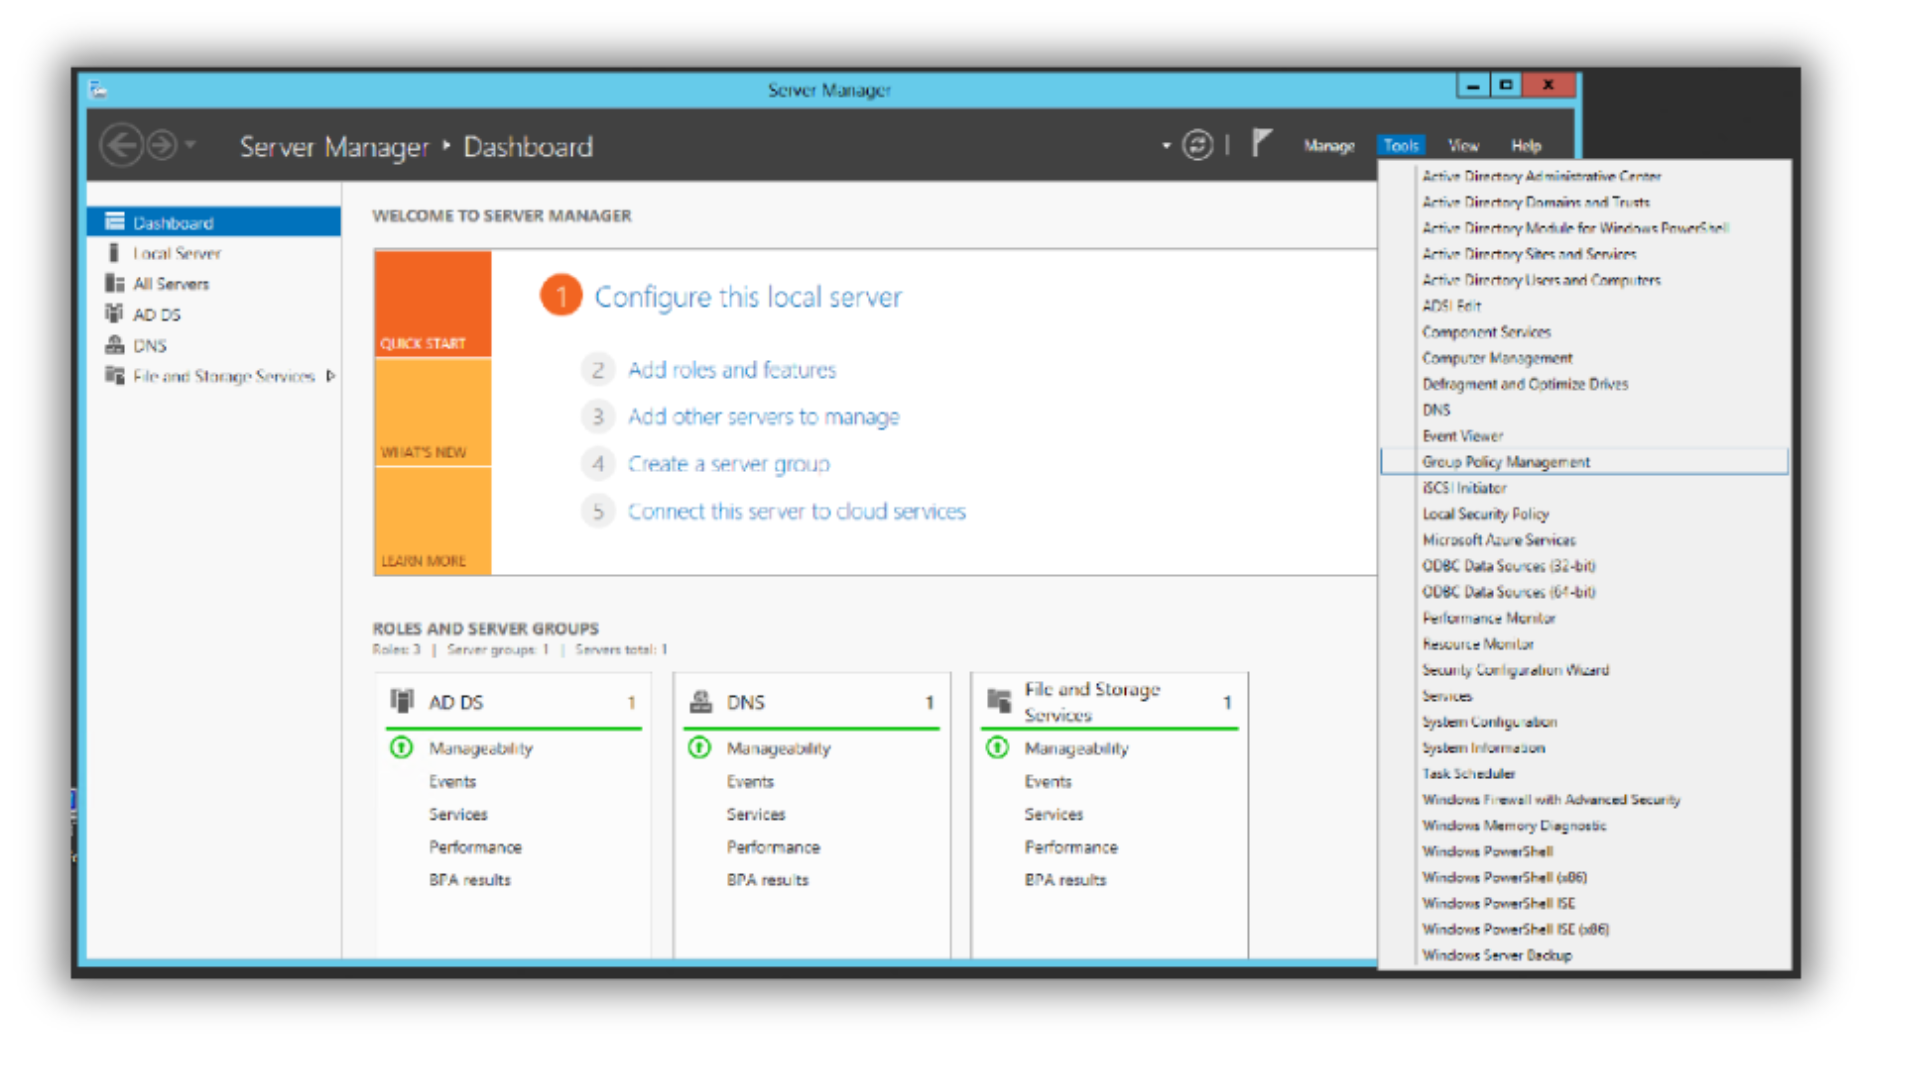
Task: Select Group Policy Management from Tools
Action: click(x=1505, y=462)
